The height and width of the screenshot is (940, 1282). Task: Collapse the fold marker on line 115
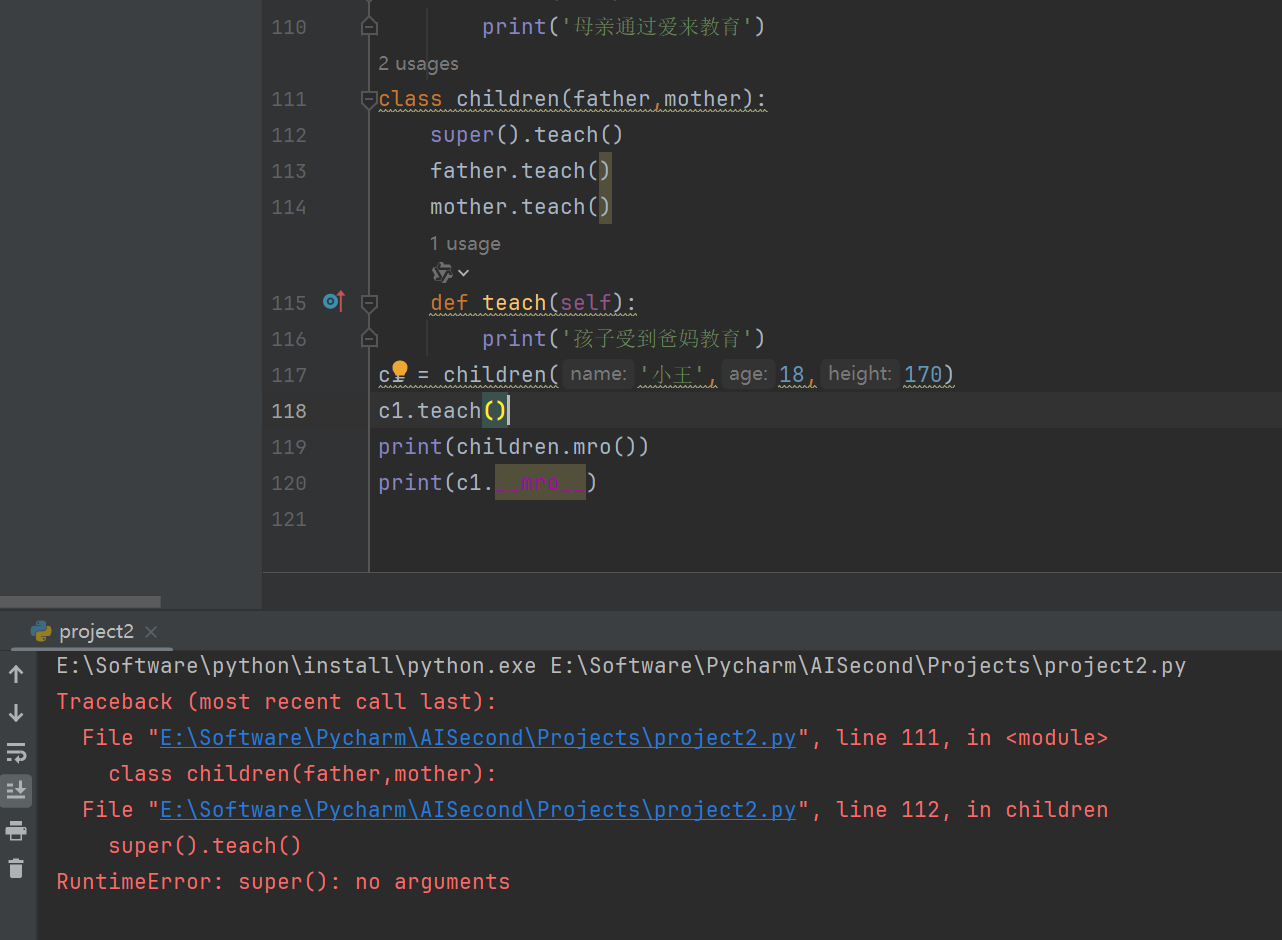point(369,302)
